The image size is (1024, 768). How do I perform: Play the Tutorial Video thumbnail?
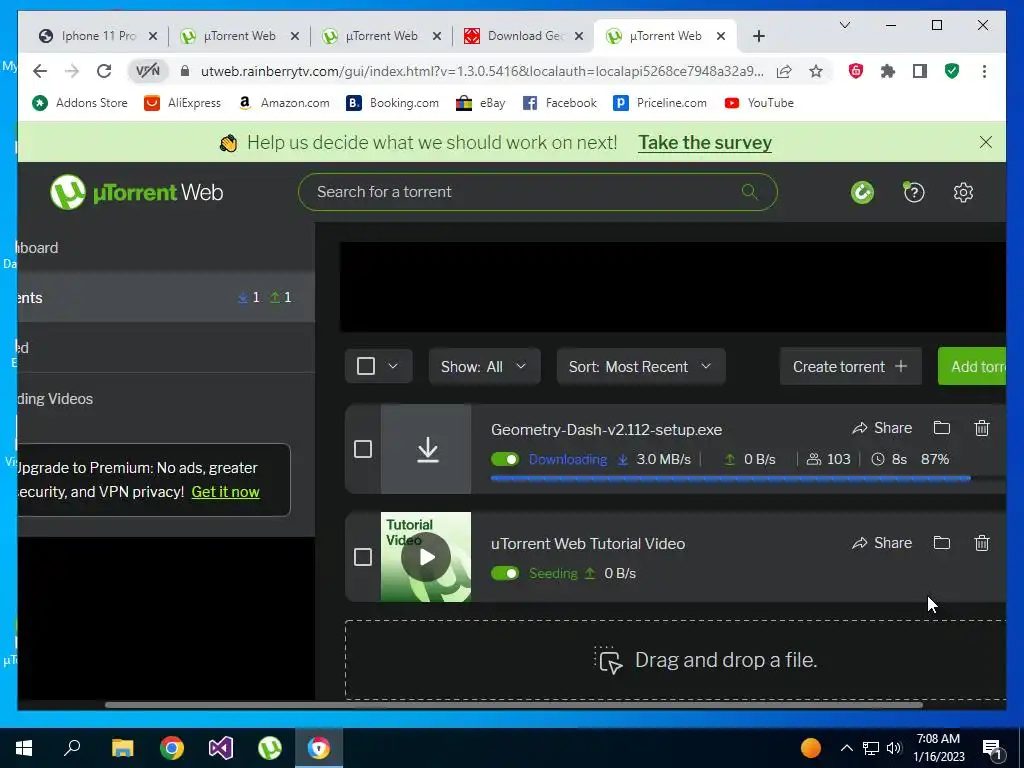click(x=426, y=557)
